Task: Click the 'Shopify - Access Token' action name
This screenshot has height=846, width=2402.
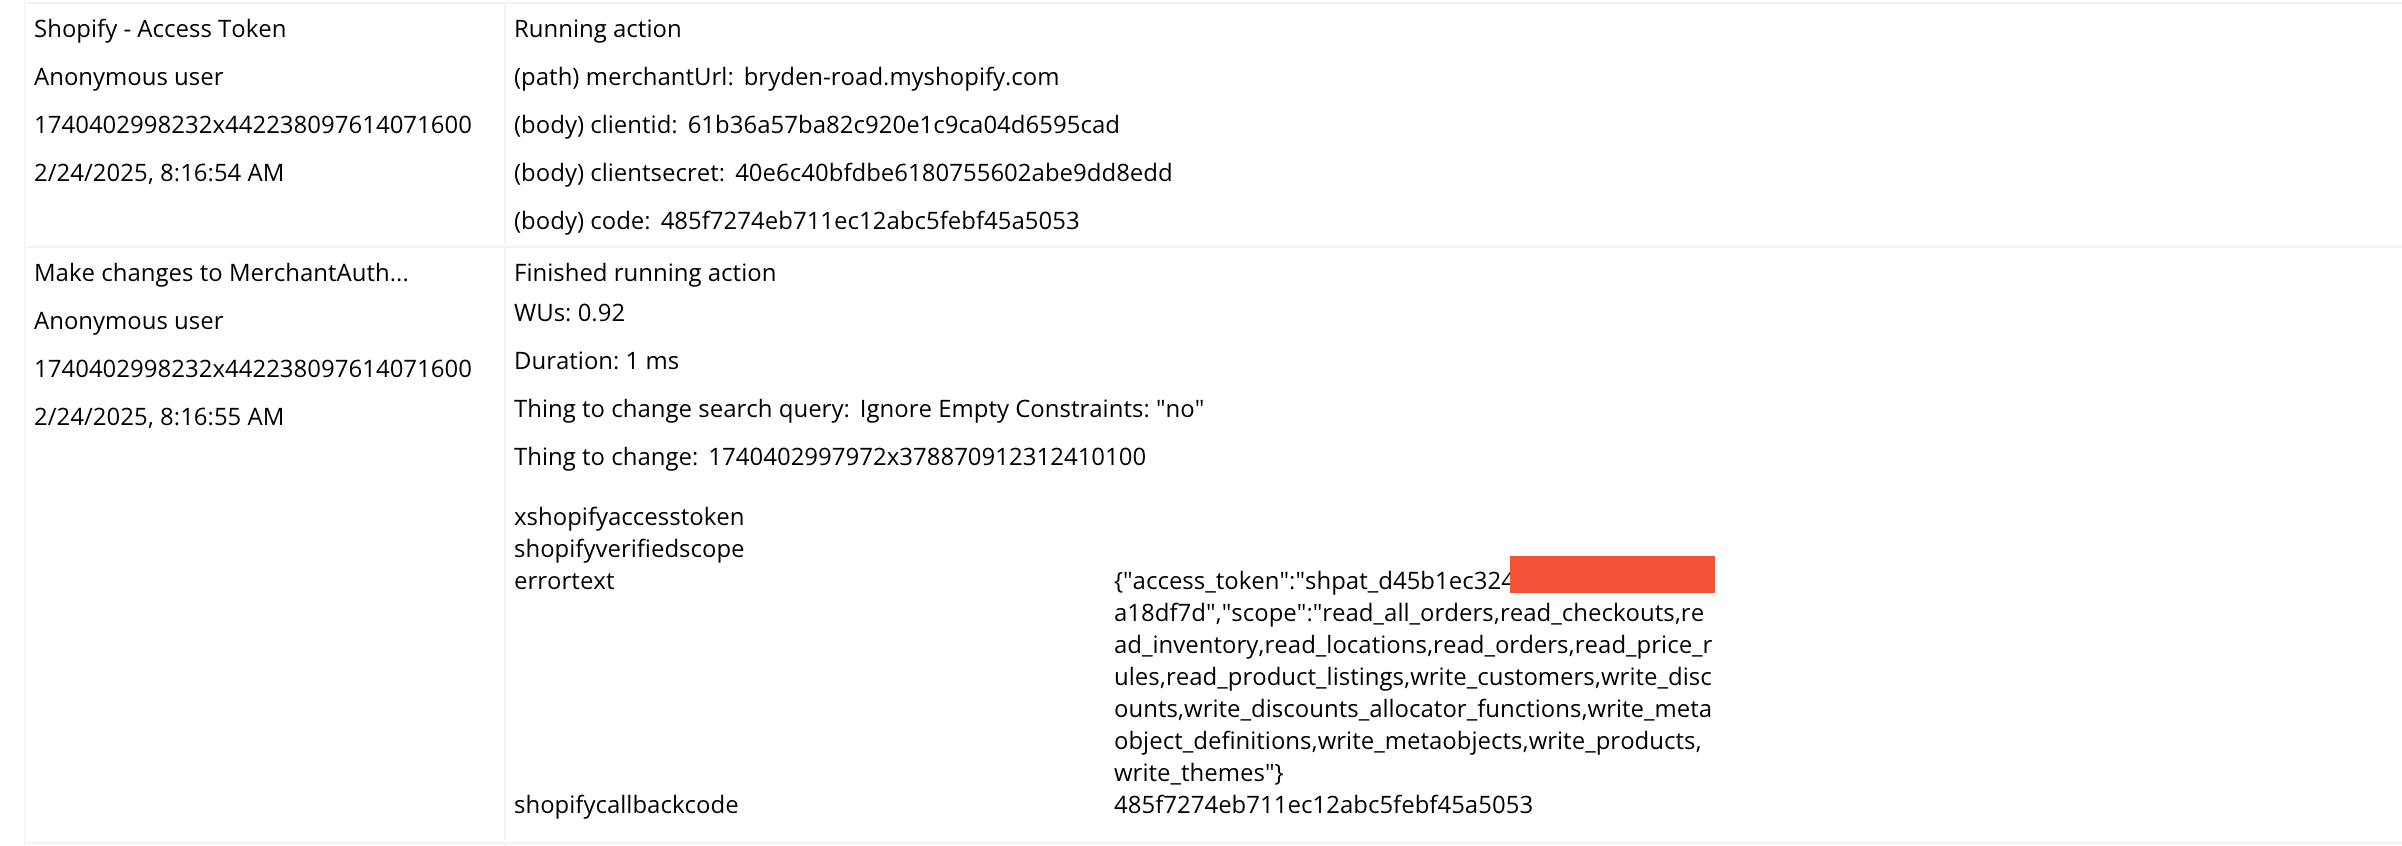Action: click(x=160, y=29)
